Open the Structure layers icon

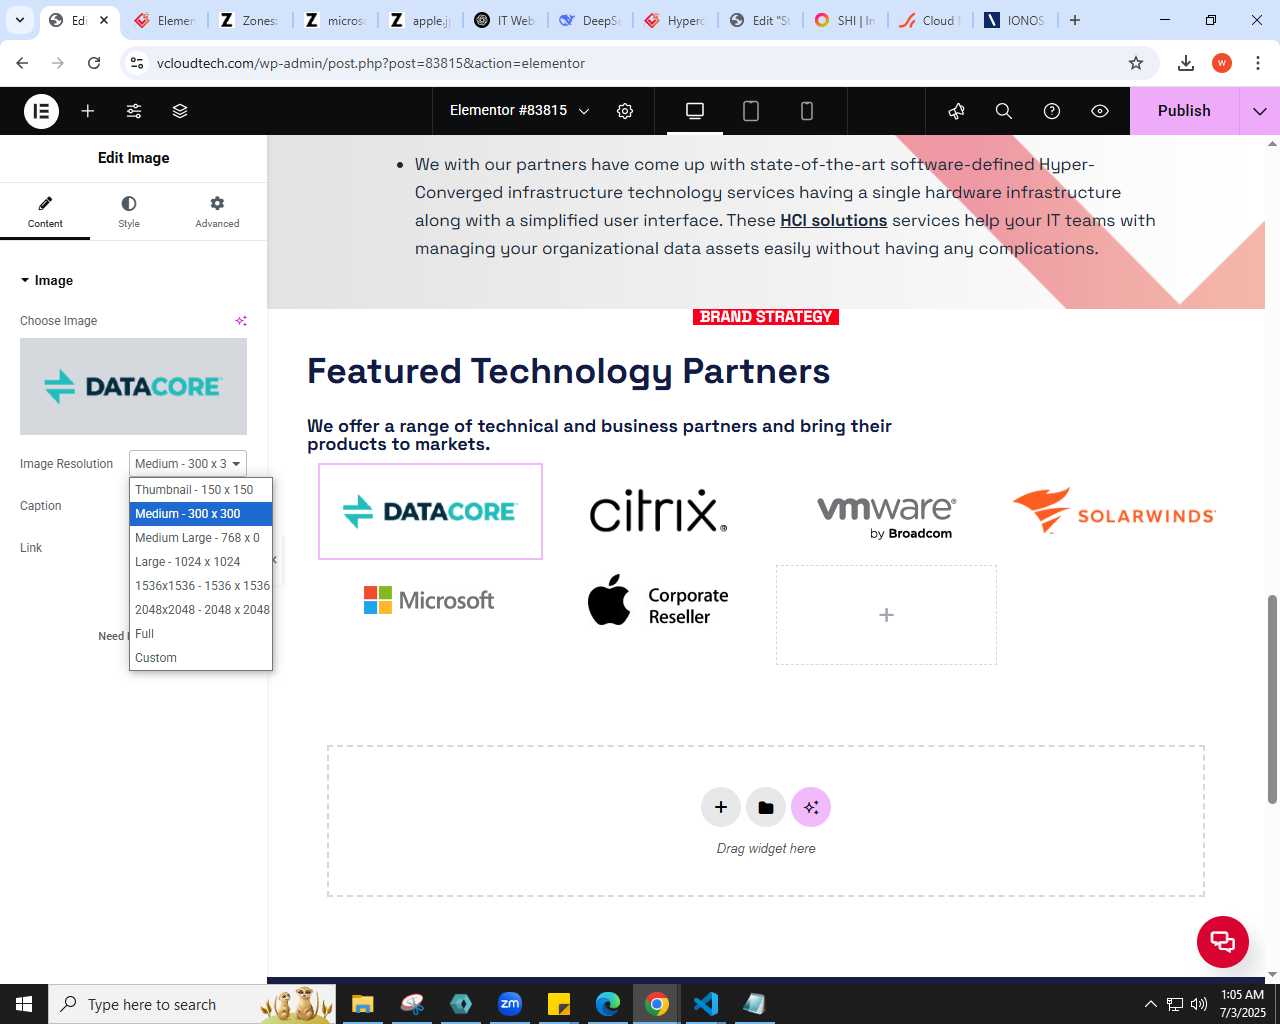click(x=180, y=111)
